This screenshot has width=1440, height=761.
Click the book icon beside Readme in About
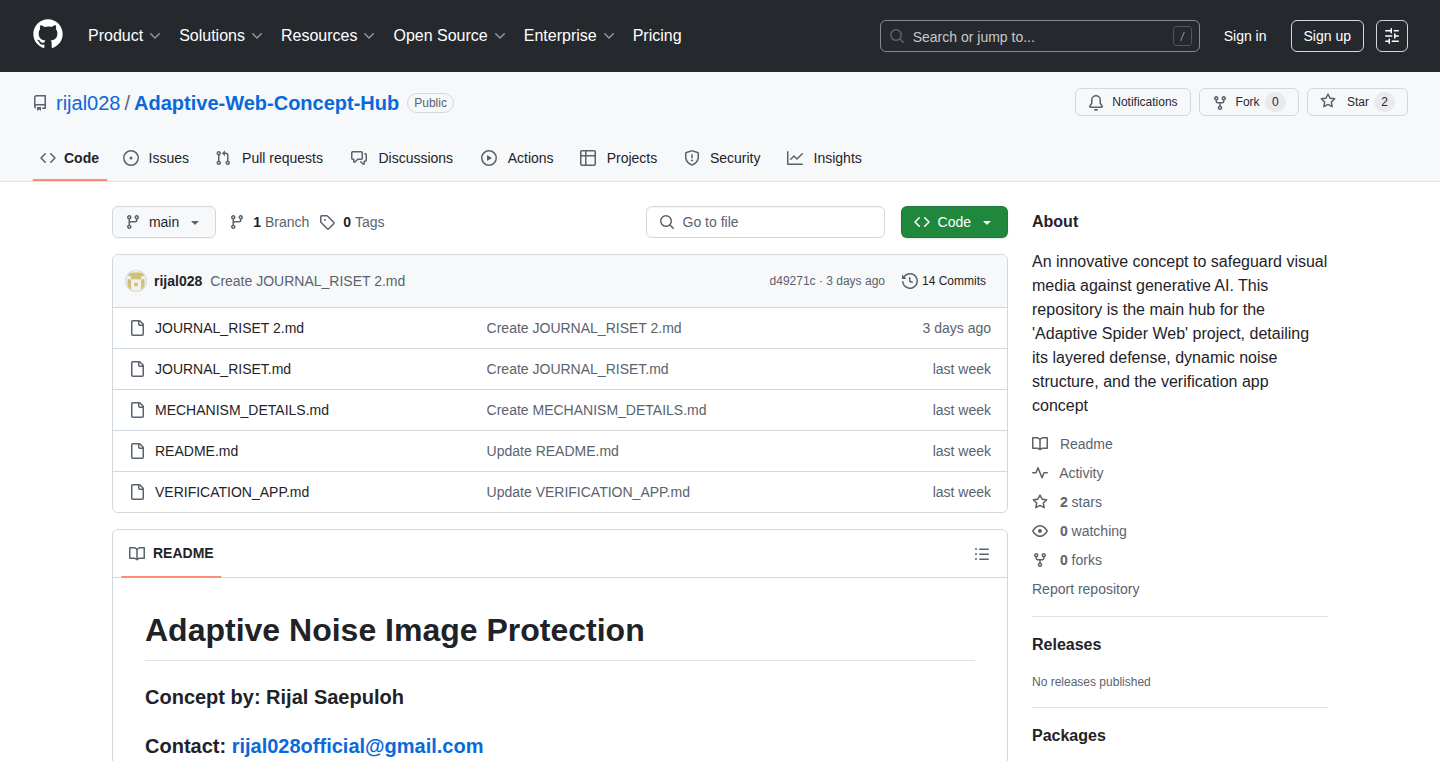[1040, 444]
